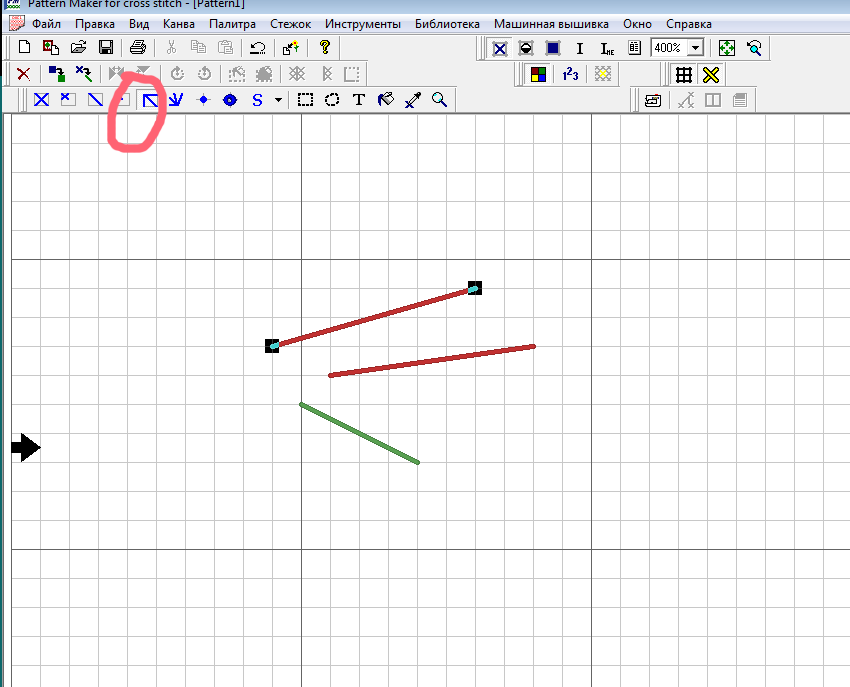The height and width of the screenshot is (687, 850).
Task: Click the Print icon
Action: click(x=138, y=47)
